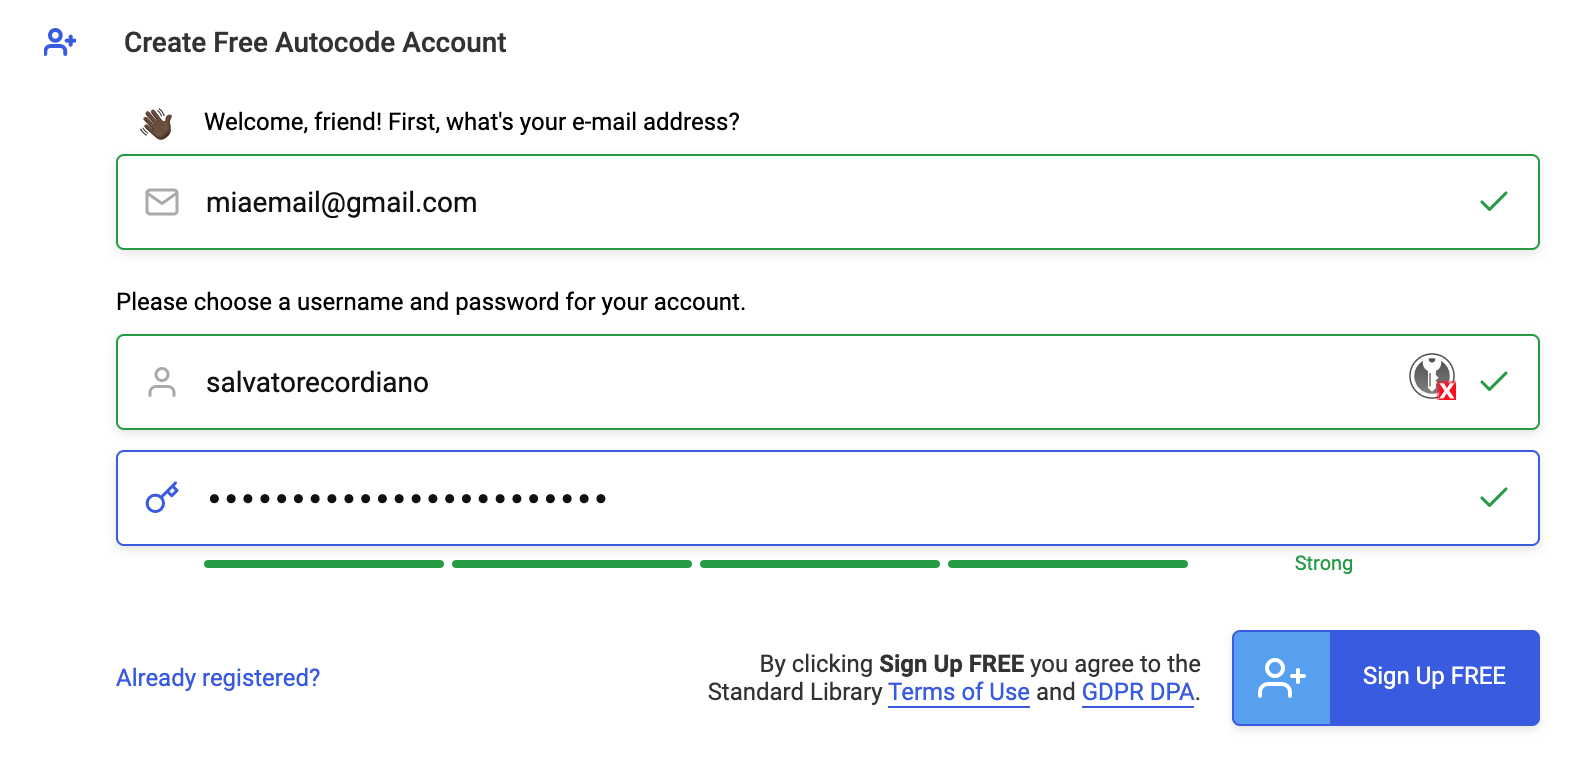Click the password manager icon with red X
This screenshot has width=1572, height=764.
pyautogui.click(x=1433, y=377)
